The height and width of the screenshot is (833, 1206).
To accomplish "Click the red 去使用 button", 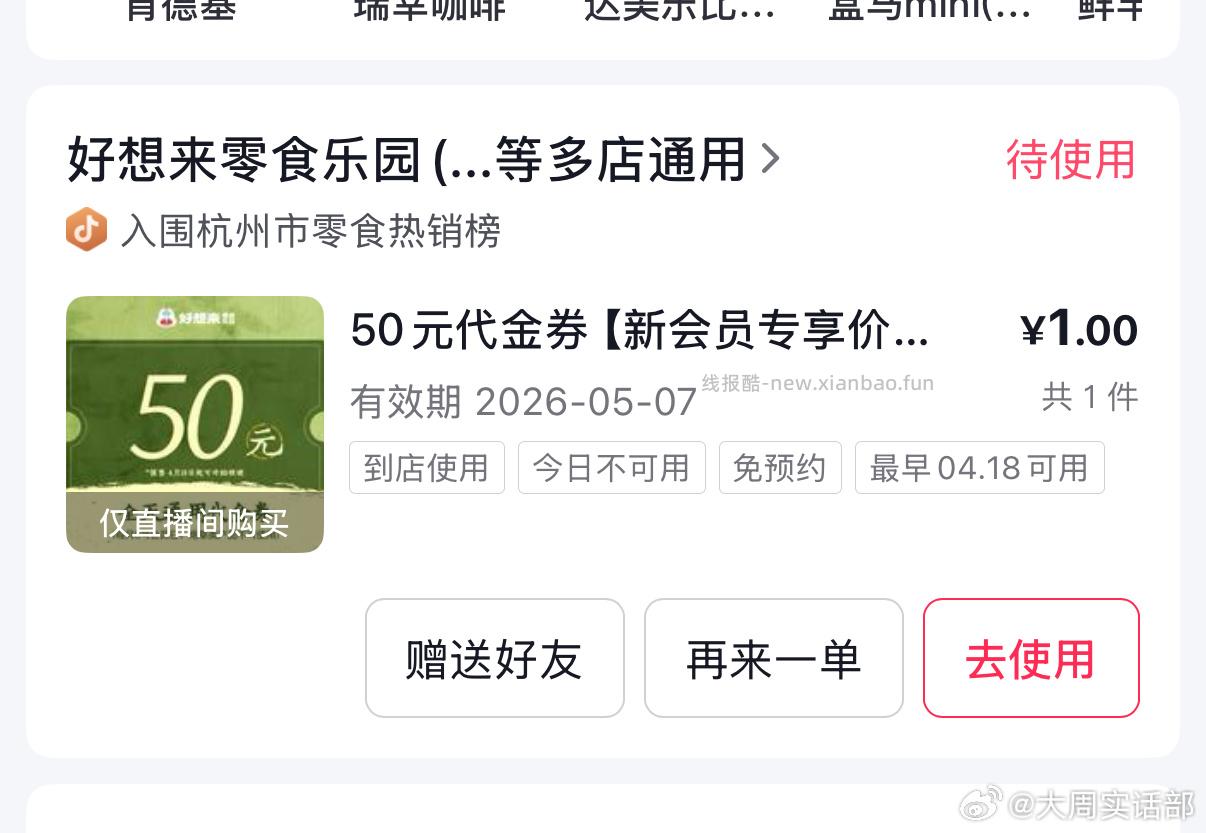I will tap(1031, 658).
